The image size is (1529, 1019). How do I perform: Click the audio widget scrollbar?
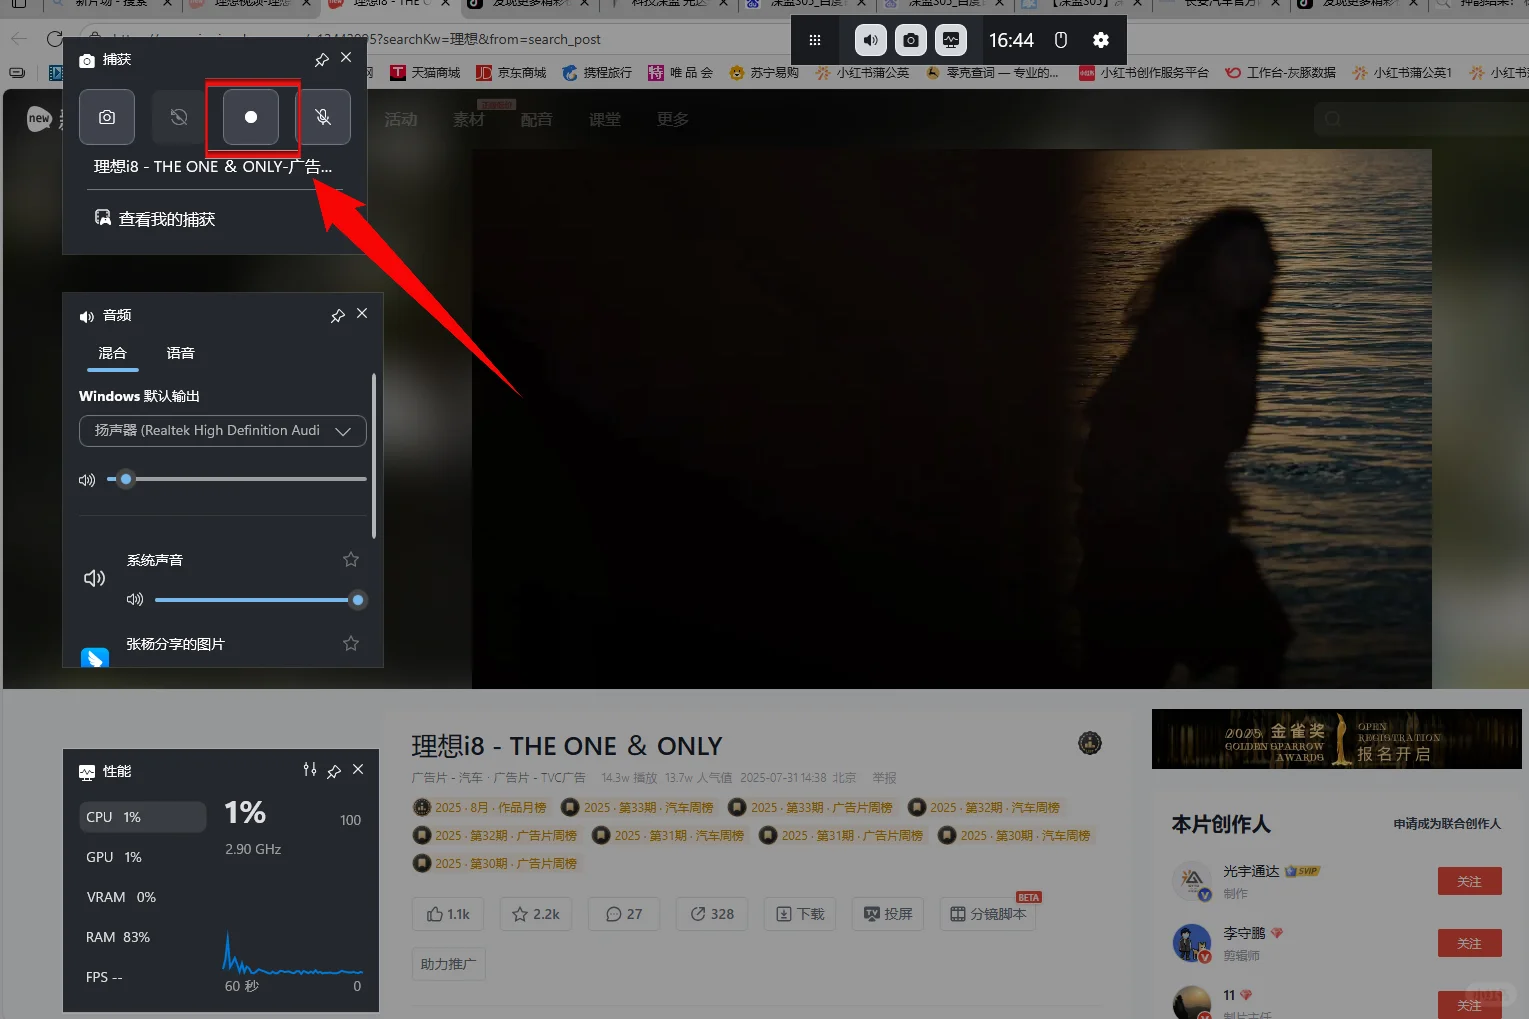[x=374, y=456]
